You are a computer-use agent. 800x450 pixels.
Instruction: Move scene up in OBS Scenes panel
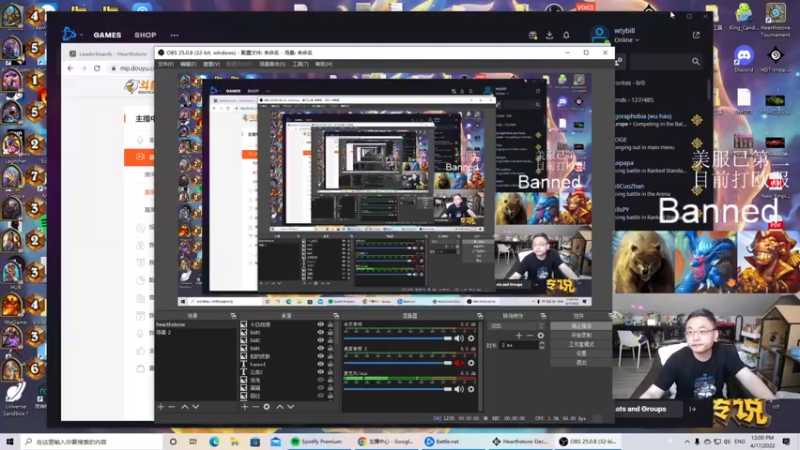[x=185, y=407]
